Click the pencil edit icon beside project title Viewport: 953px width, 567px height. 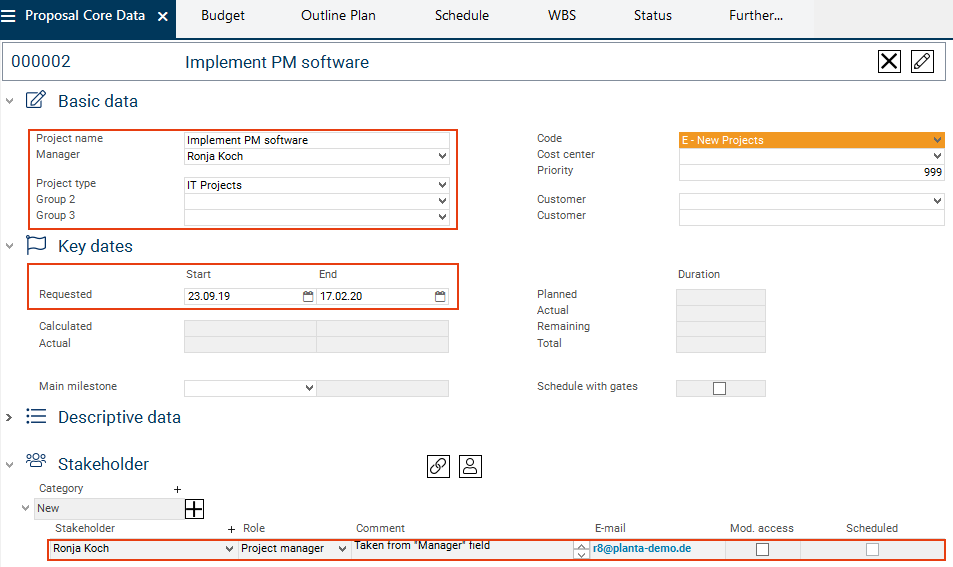point(922,62)
